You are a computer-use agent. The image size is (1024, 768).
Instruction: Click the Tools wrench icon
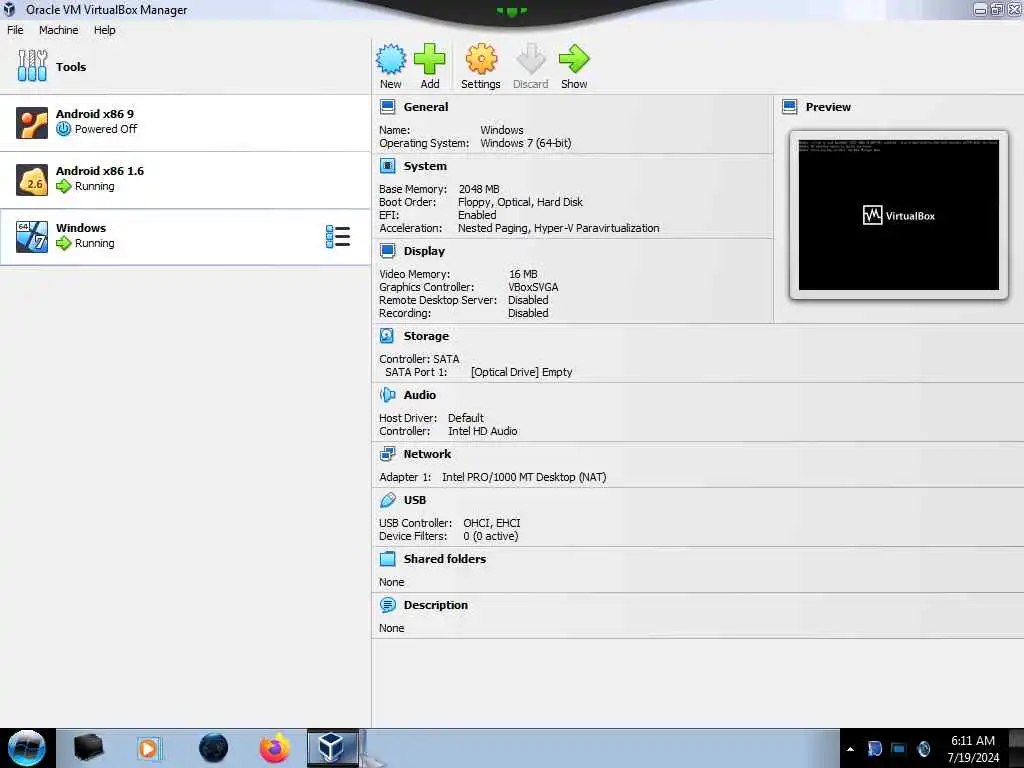click(x=32, y=66)
